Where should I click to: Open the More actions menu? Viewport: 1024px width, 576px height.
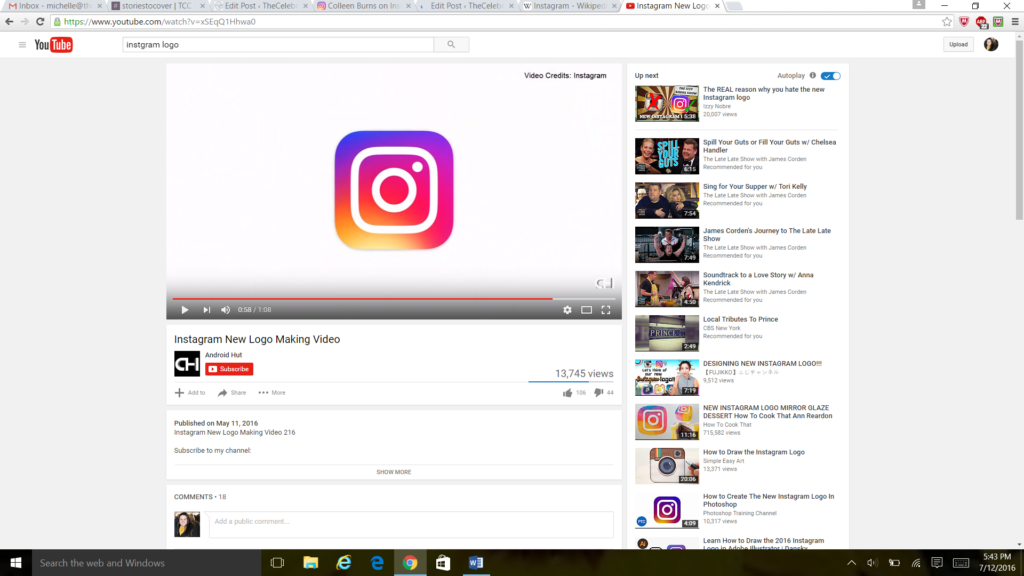pyautogui.click(x=271, y=393)
